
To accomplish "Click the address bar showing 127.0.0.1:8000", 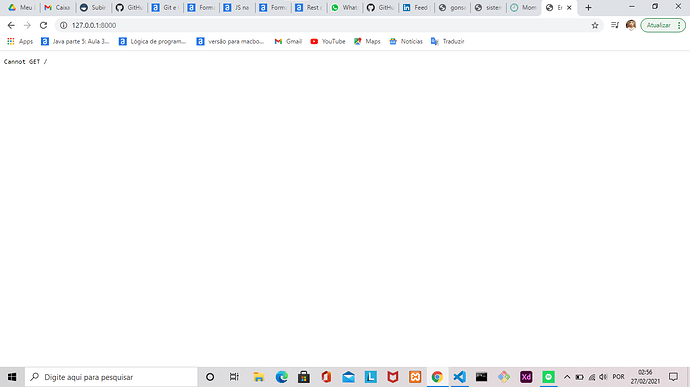I will (326, 26).
